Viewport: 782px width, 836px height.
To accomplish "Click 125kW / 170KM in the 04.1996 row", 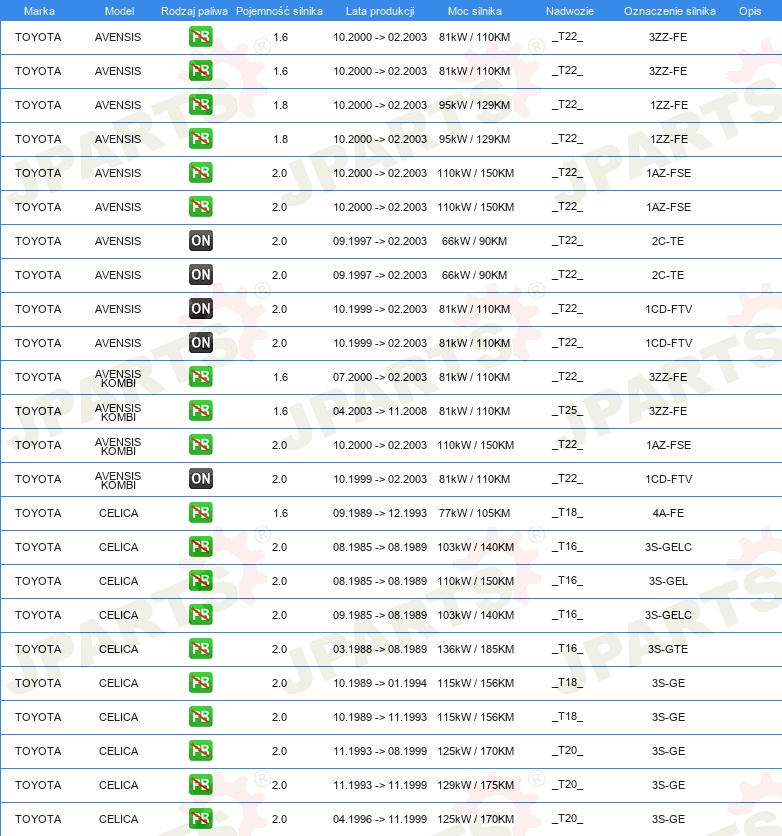I will tap(475, 819).
